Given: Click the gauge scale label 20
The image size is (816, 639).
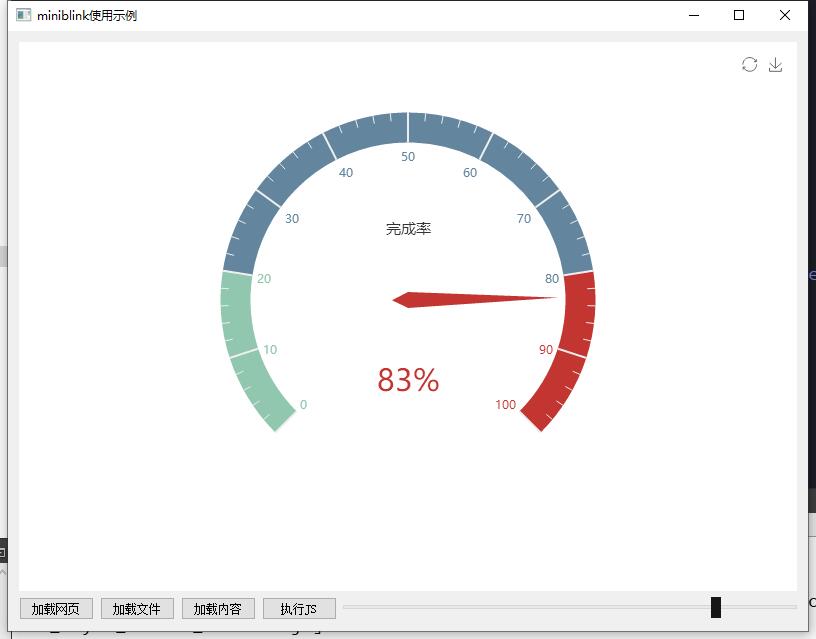Looking at the screenshot, I should [x=264, y=279].
